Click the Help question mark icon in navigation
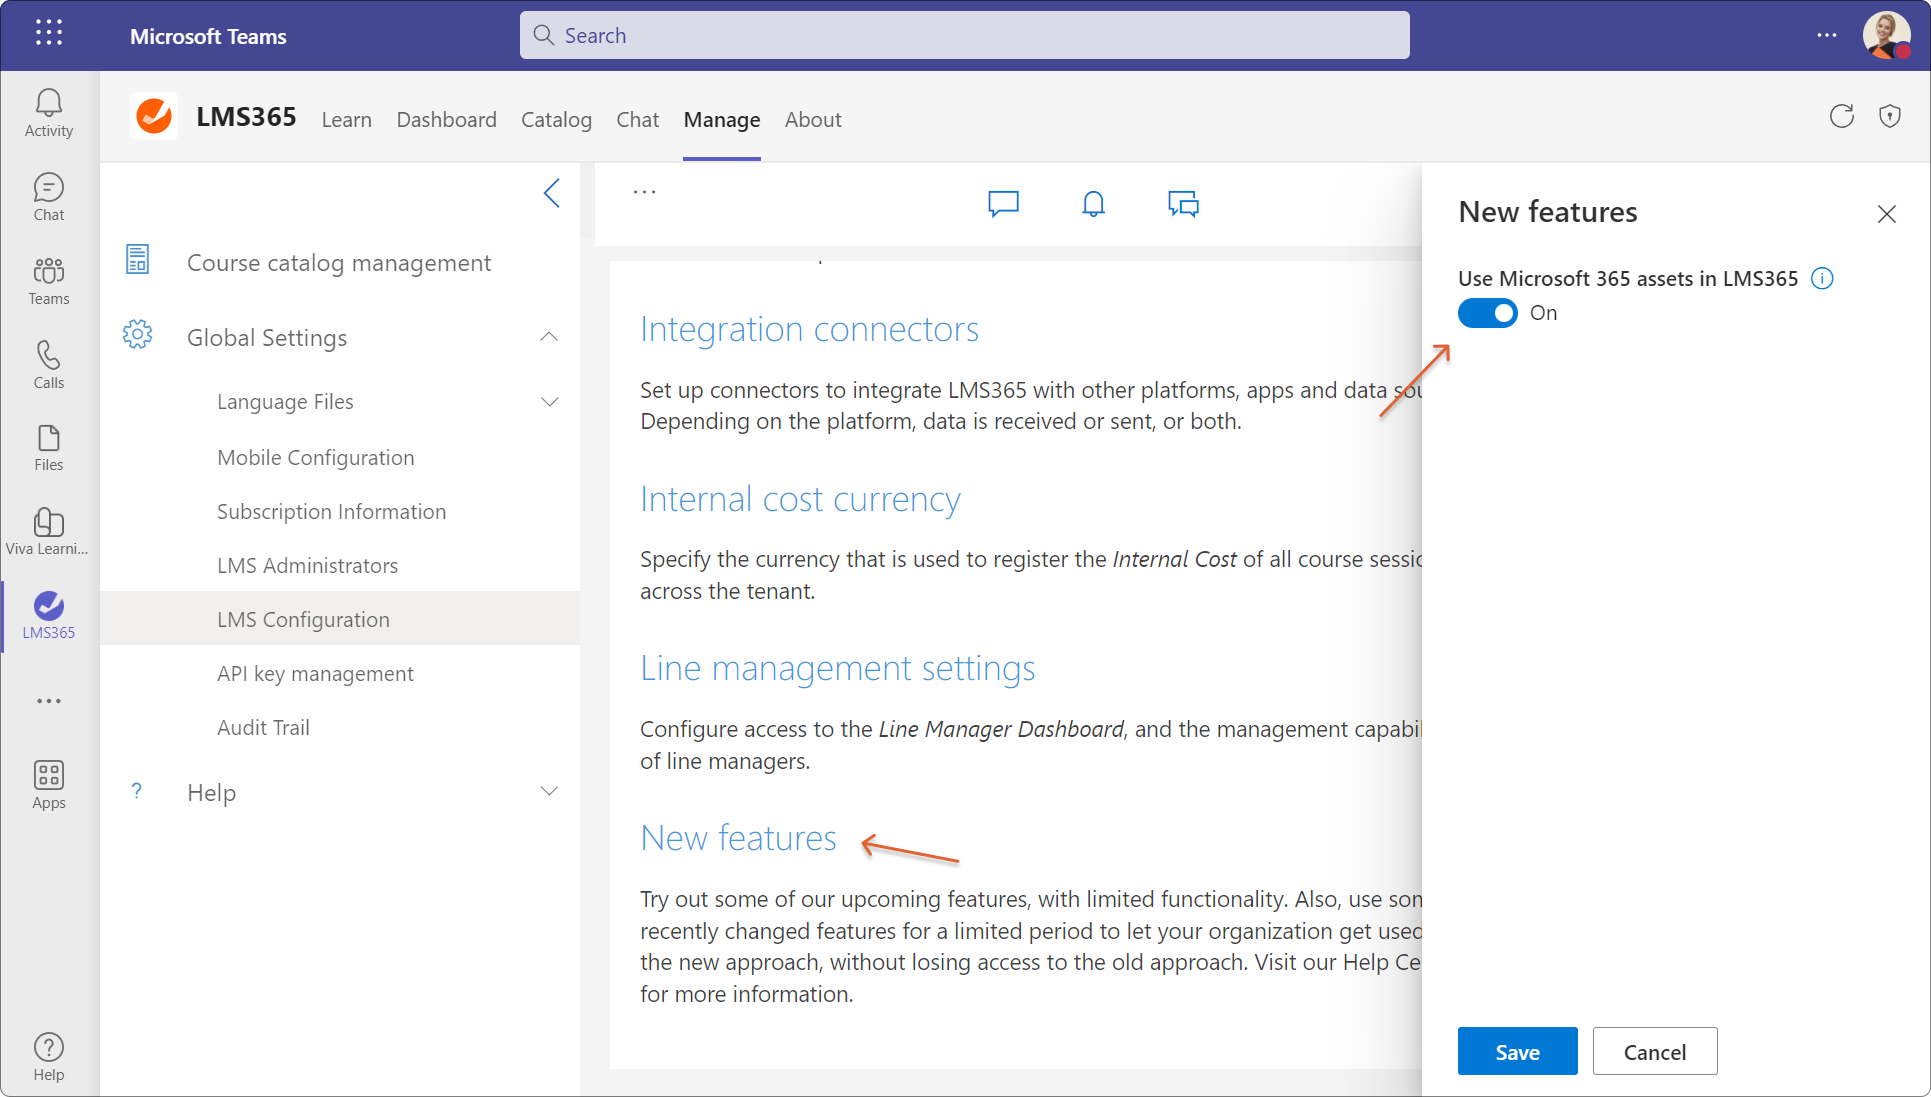1931x1097 pixels. tap(137, 791)
